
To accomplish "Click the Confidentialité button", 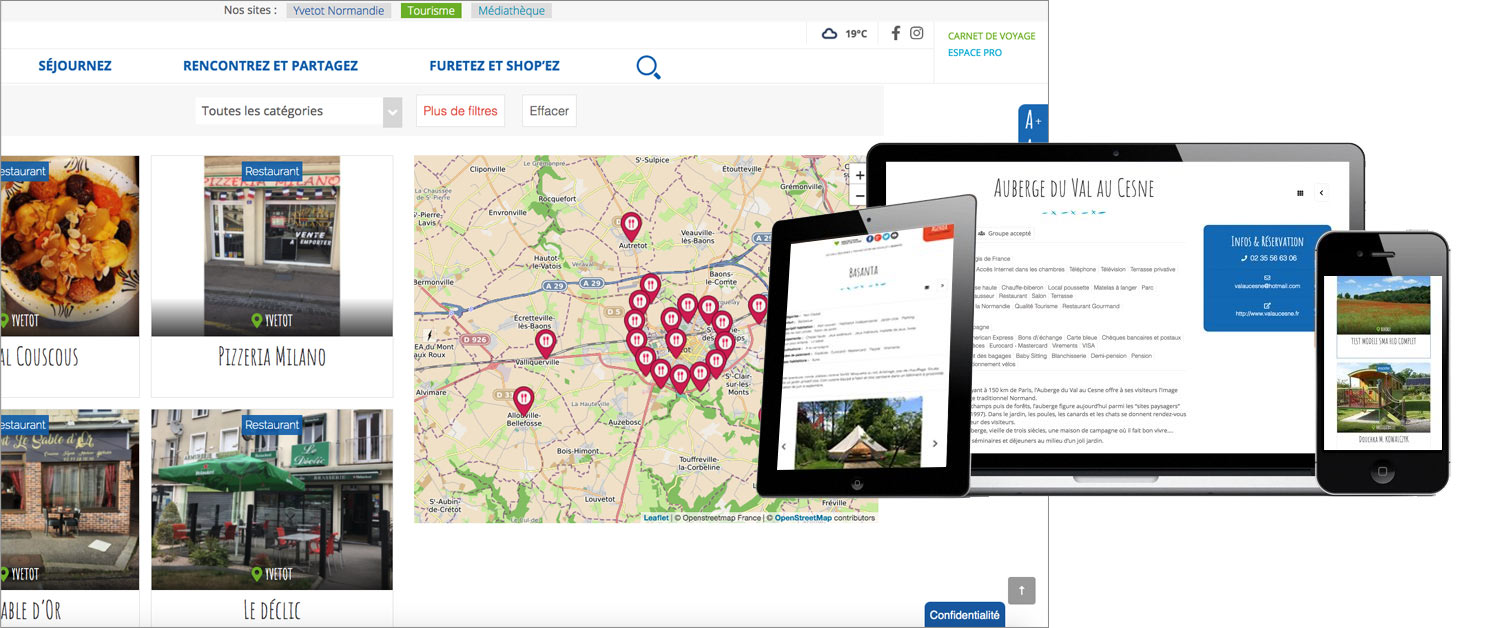I will 964,615.
